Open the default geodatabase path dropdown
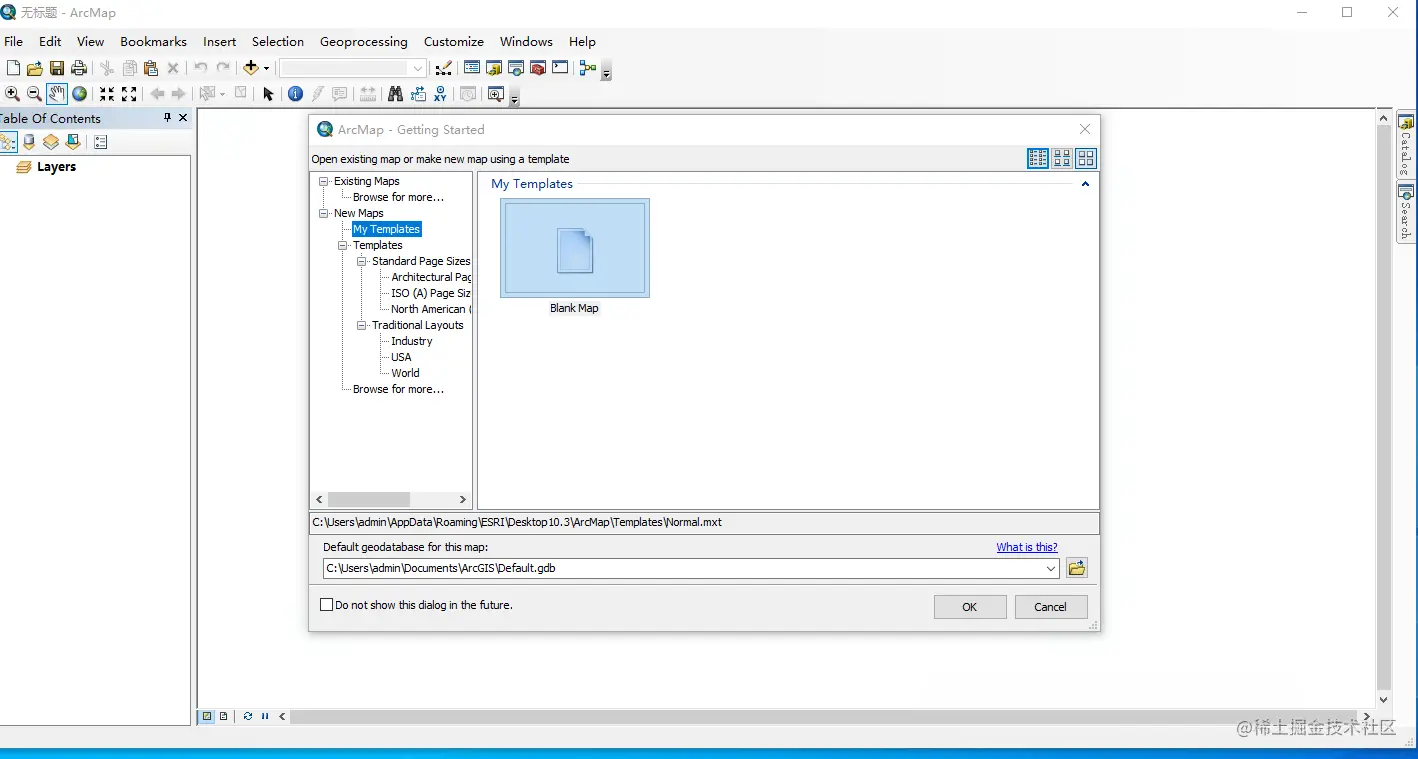The image size is (1418, 759). [1051, 568]
